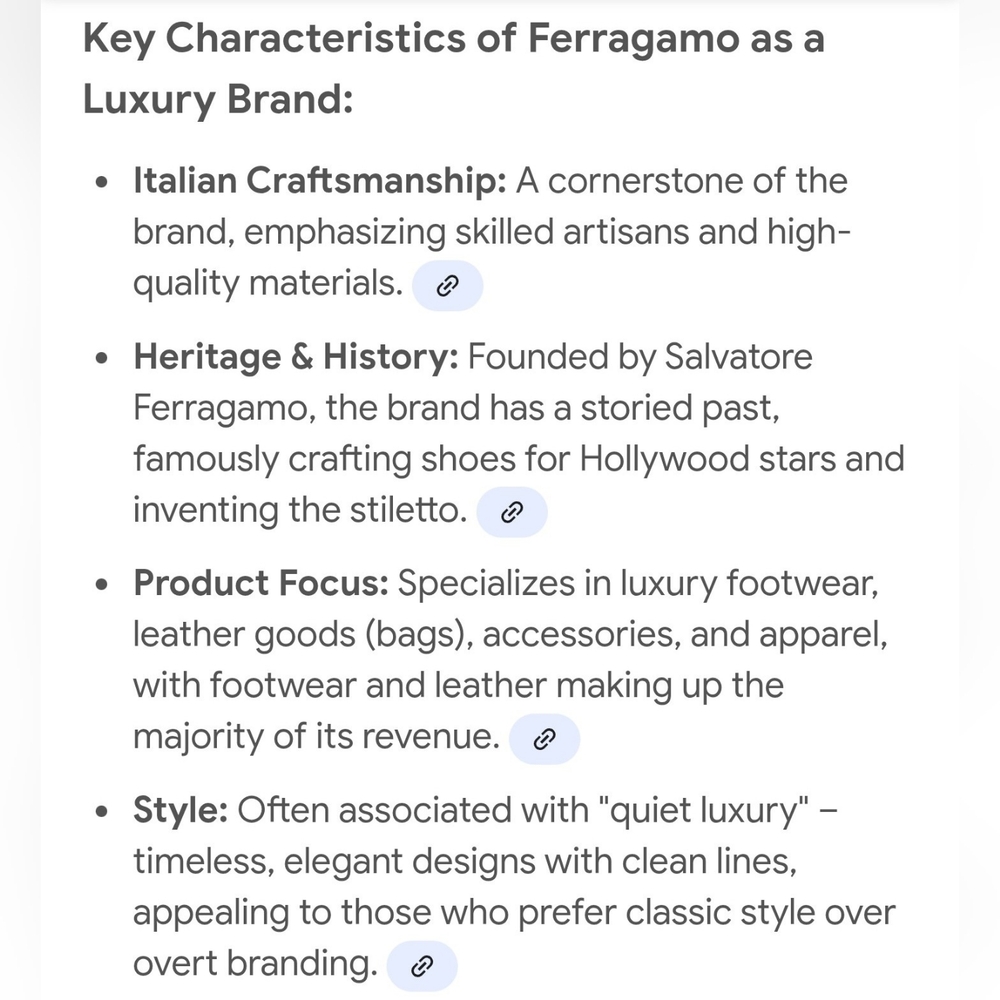Click the bold "Product Focus:" label
Viewport: 1000px width, 1000px height.
click(261, 583)
